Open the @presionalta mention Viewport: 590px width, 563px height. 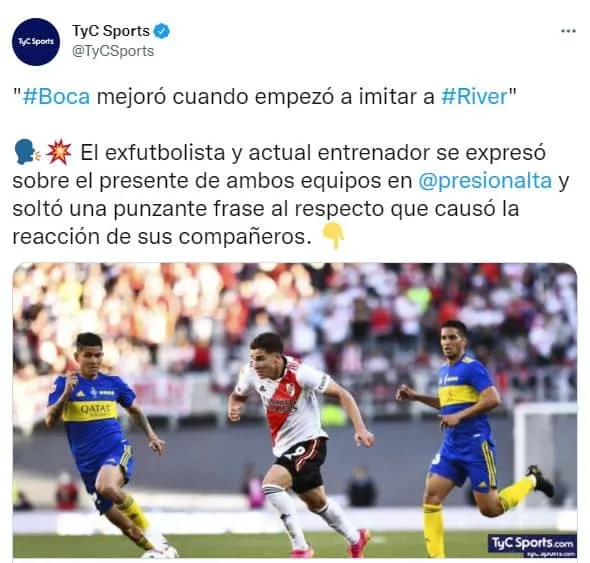485,181
